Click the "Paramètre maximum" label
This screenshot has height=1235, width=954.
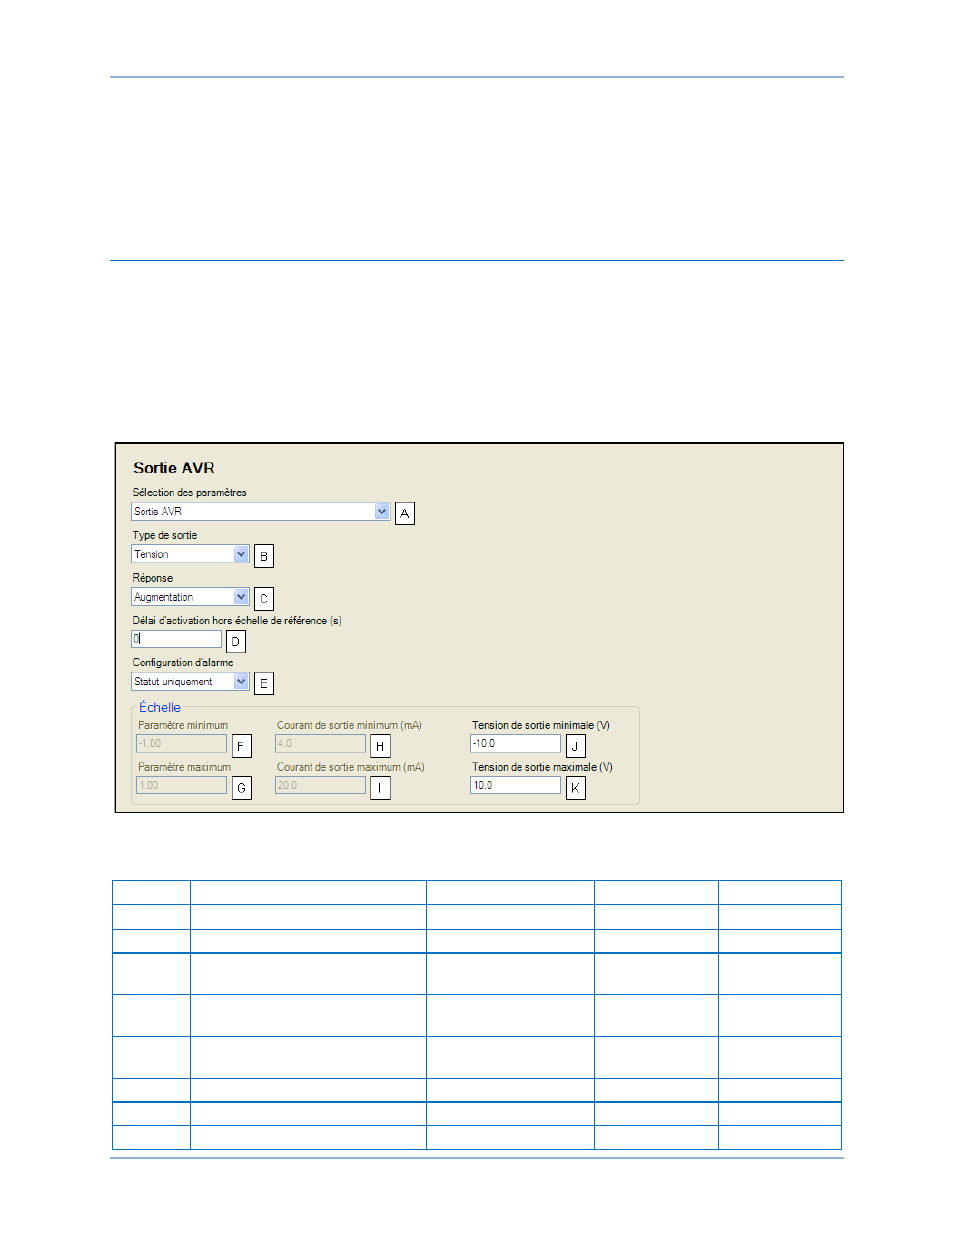[x=185, y=767]
